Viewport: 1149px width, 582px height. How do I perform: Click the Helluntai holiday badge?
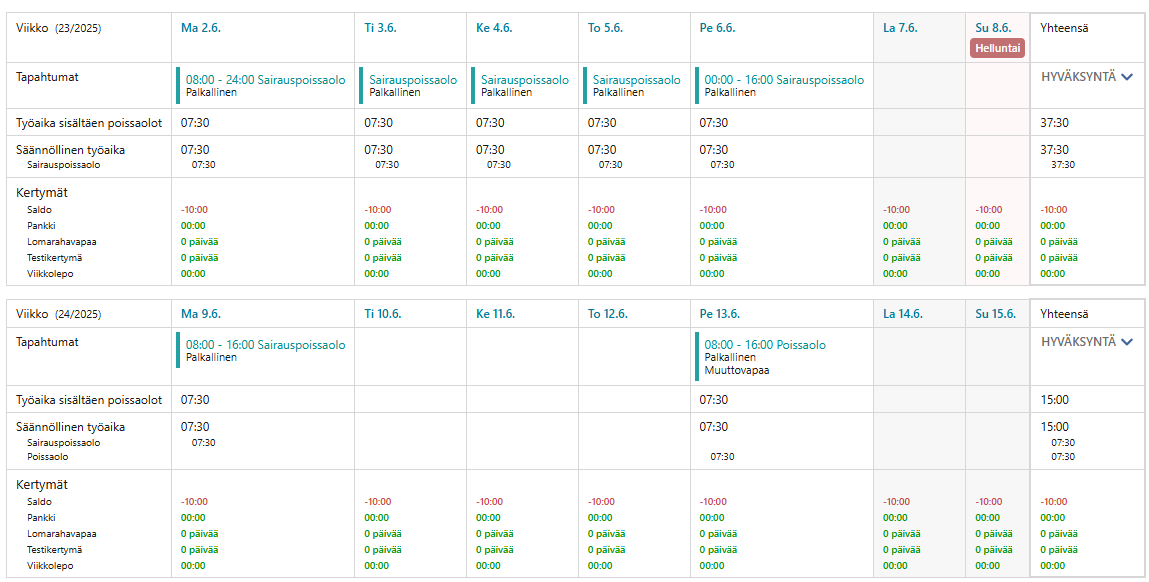click(997, 48)
